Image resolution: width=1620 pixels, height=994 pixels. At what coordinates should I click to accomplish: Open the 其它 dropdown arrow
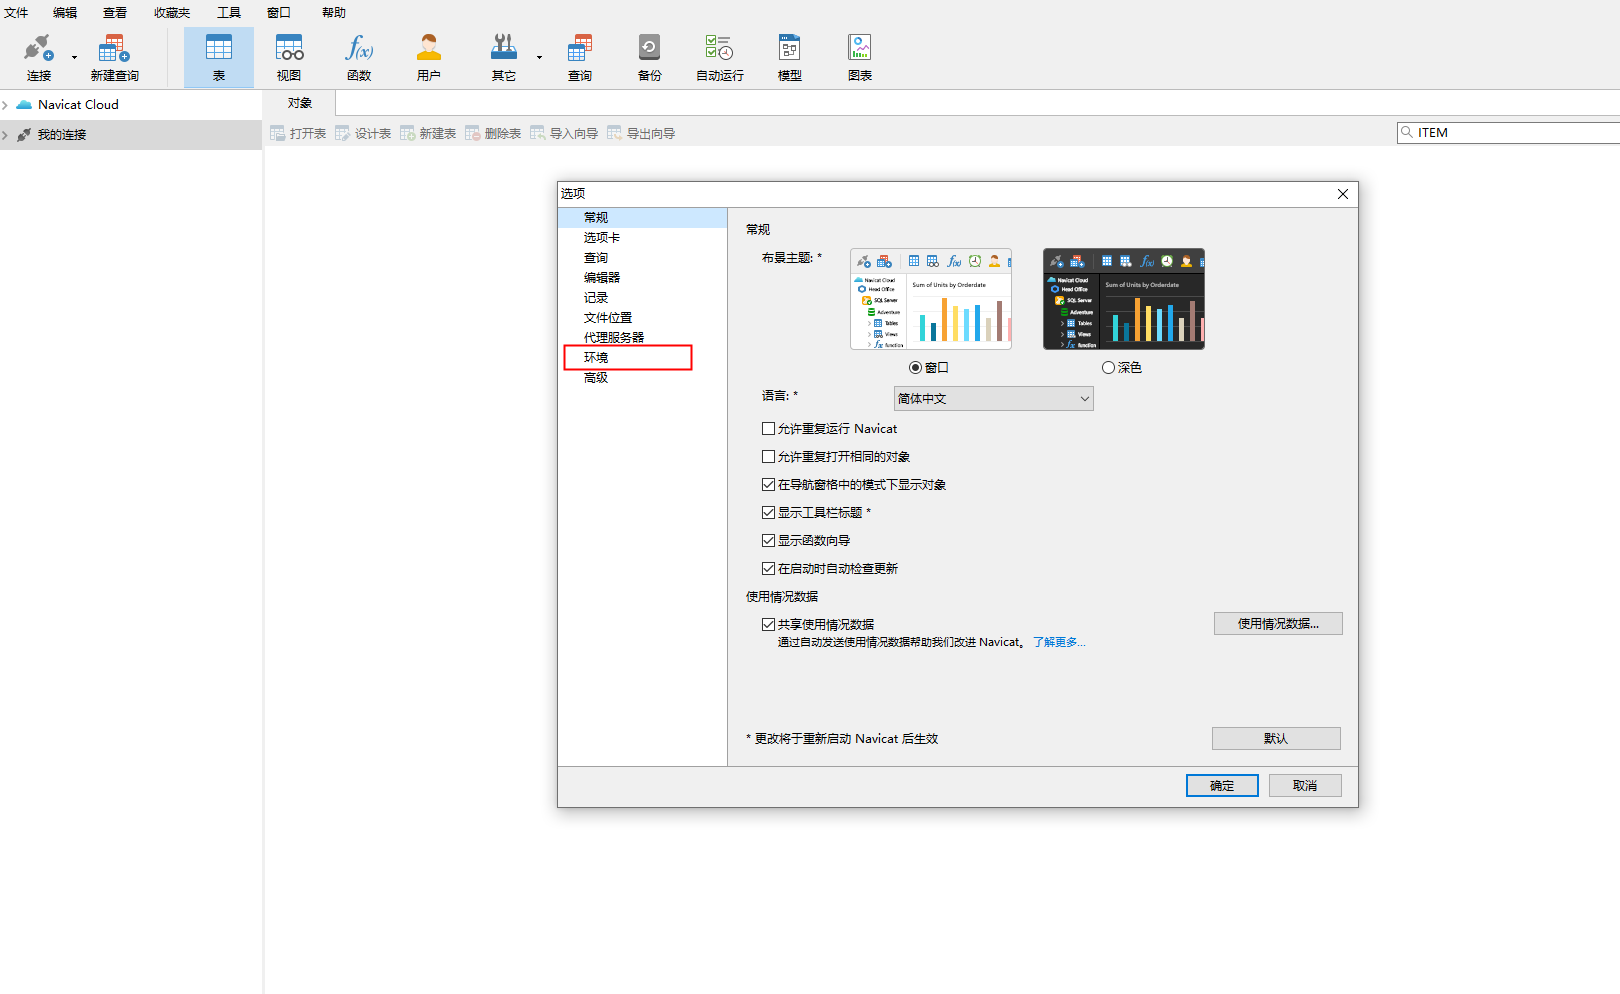click(539, 57)
